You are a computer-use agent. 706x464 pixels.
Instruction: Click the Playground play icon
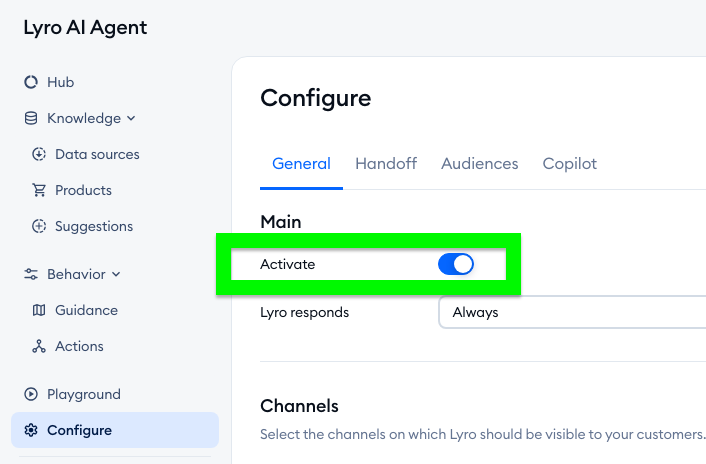[31, 394]
